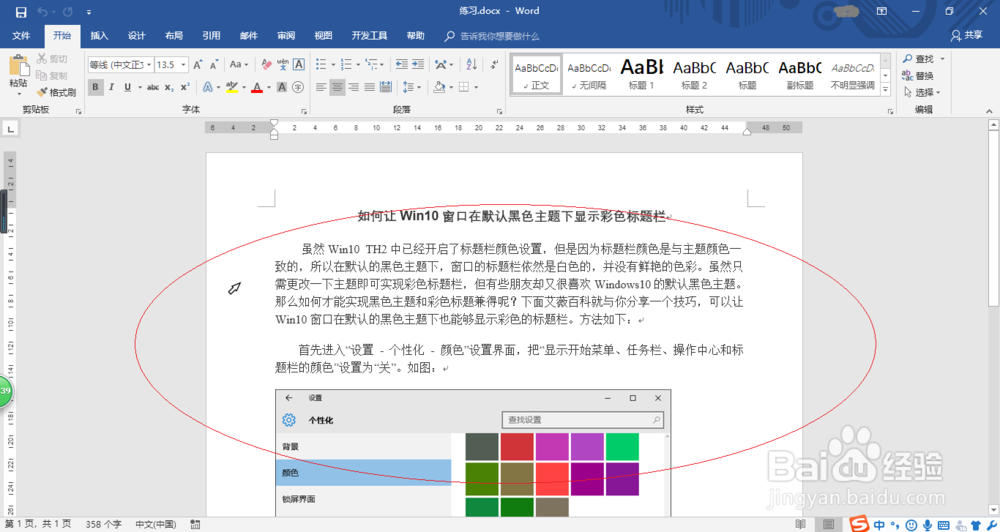The width and height of the screenshot is (1000, 532).
Task: Click the paragraph shading paint bucket
Action: (x=439, y=87)
